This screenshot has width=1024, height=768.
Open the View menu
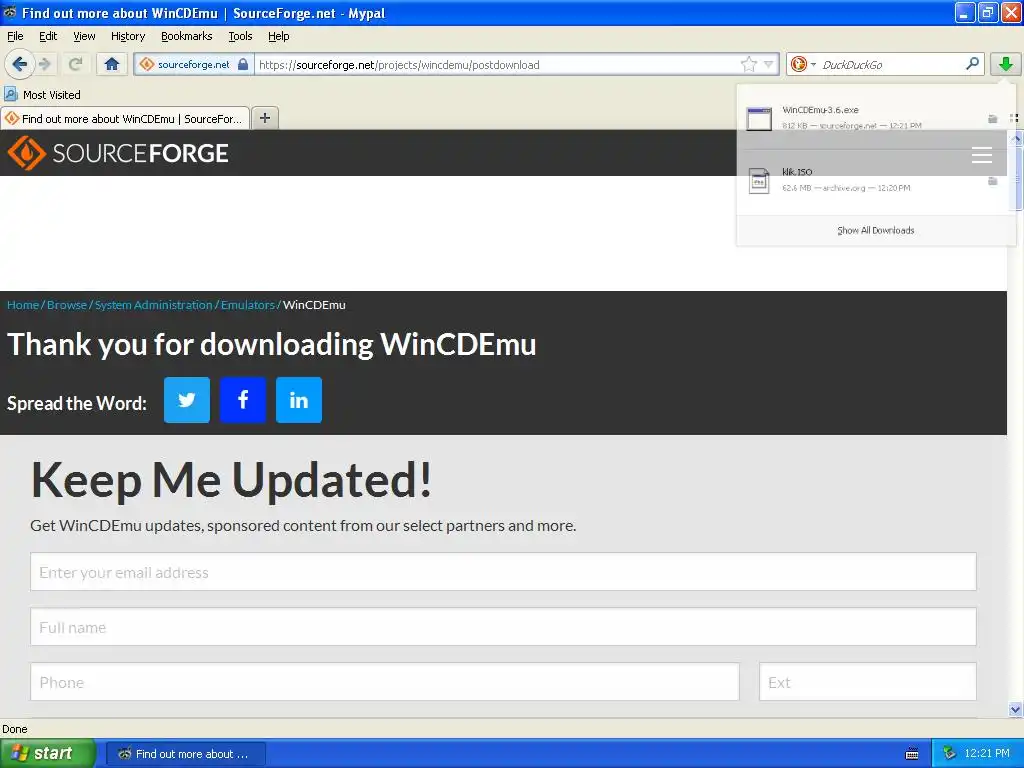(x=84, y=36)
